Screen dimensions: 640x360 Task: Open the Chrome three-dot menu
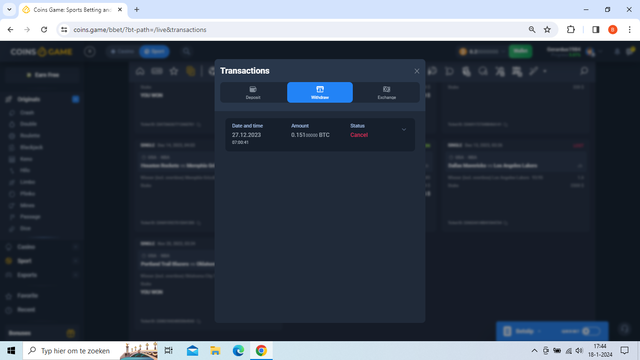pyautogui.click(x=629, y=29)
